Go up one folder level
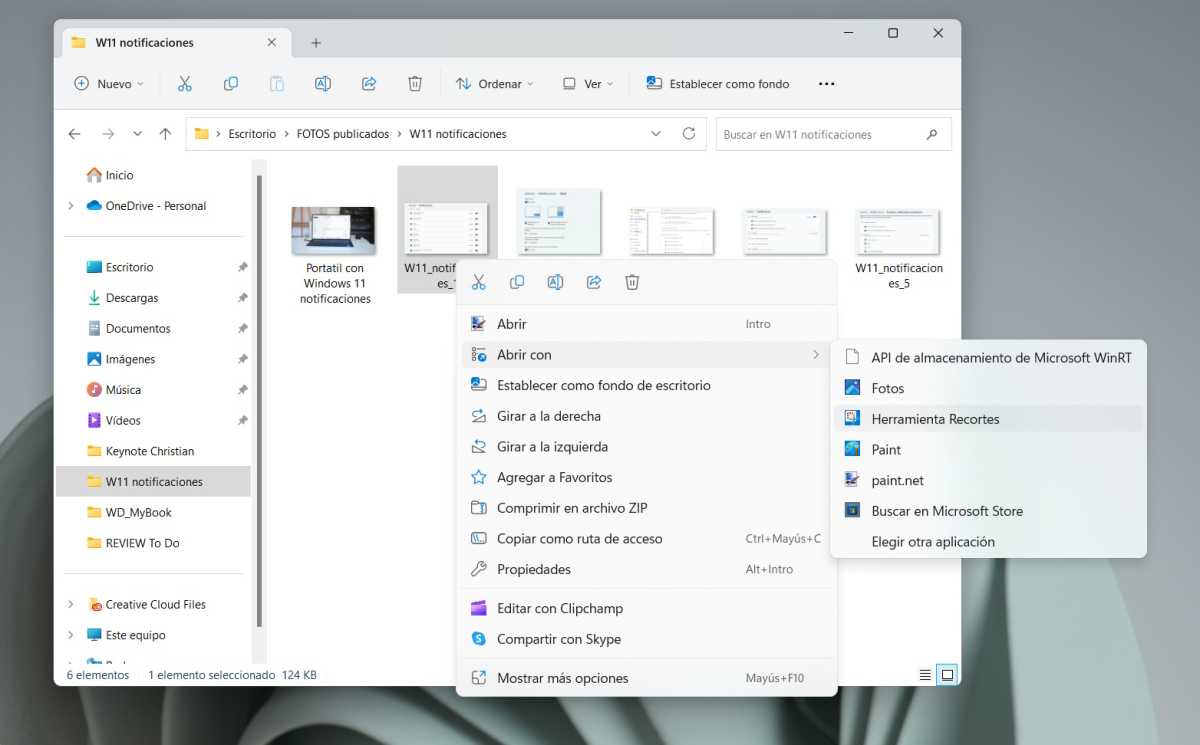 coord(166,134)
